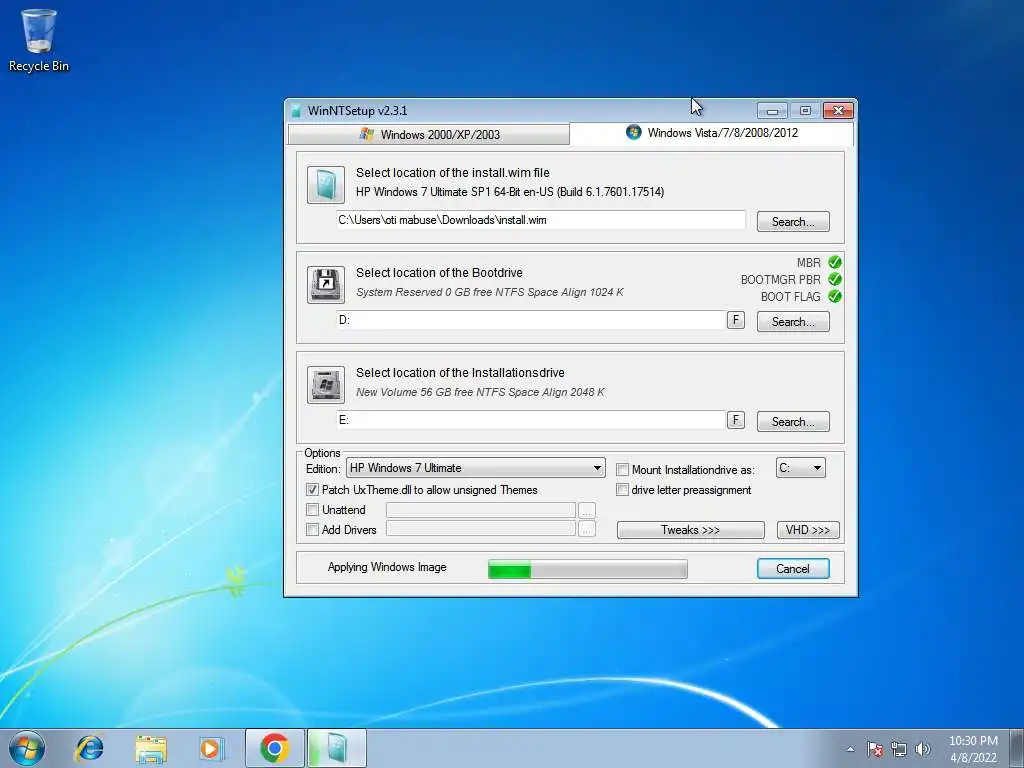This screenshot has width=1024, height=768.
Task: Click the BOOTMGR PBR green checkmark icon
Action: [x=835, y=279]
